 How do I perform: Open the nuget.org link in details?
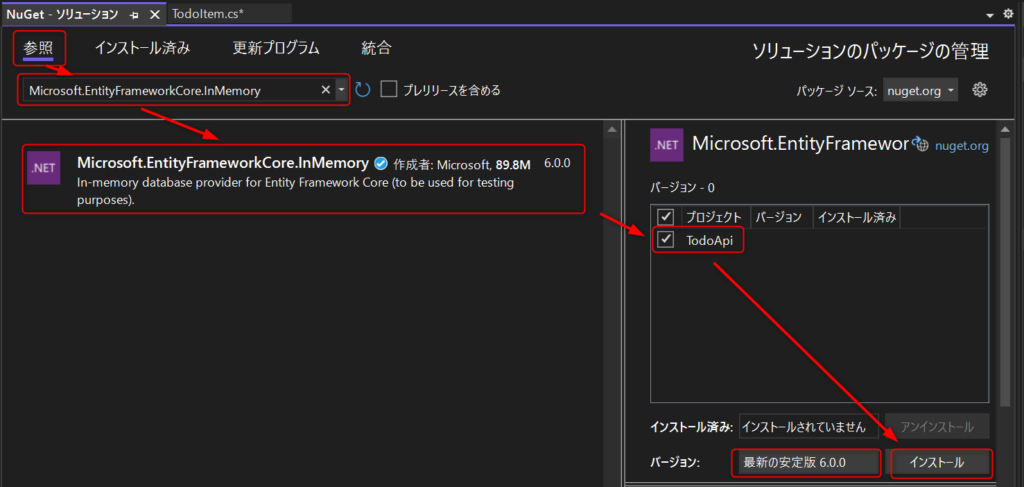(962, 146)
